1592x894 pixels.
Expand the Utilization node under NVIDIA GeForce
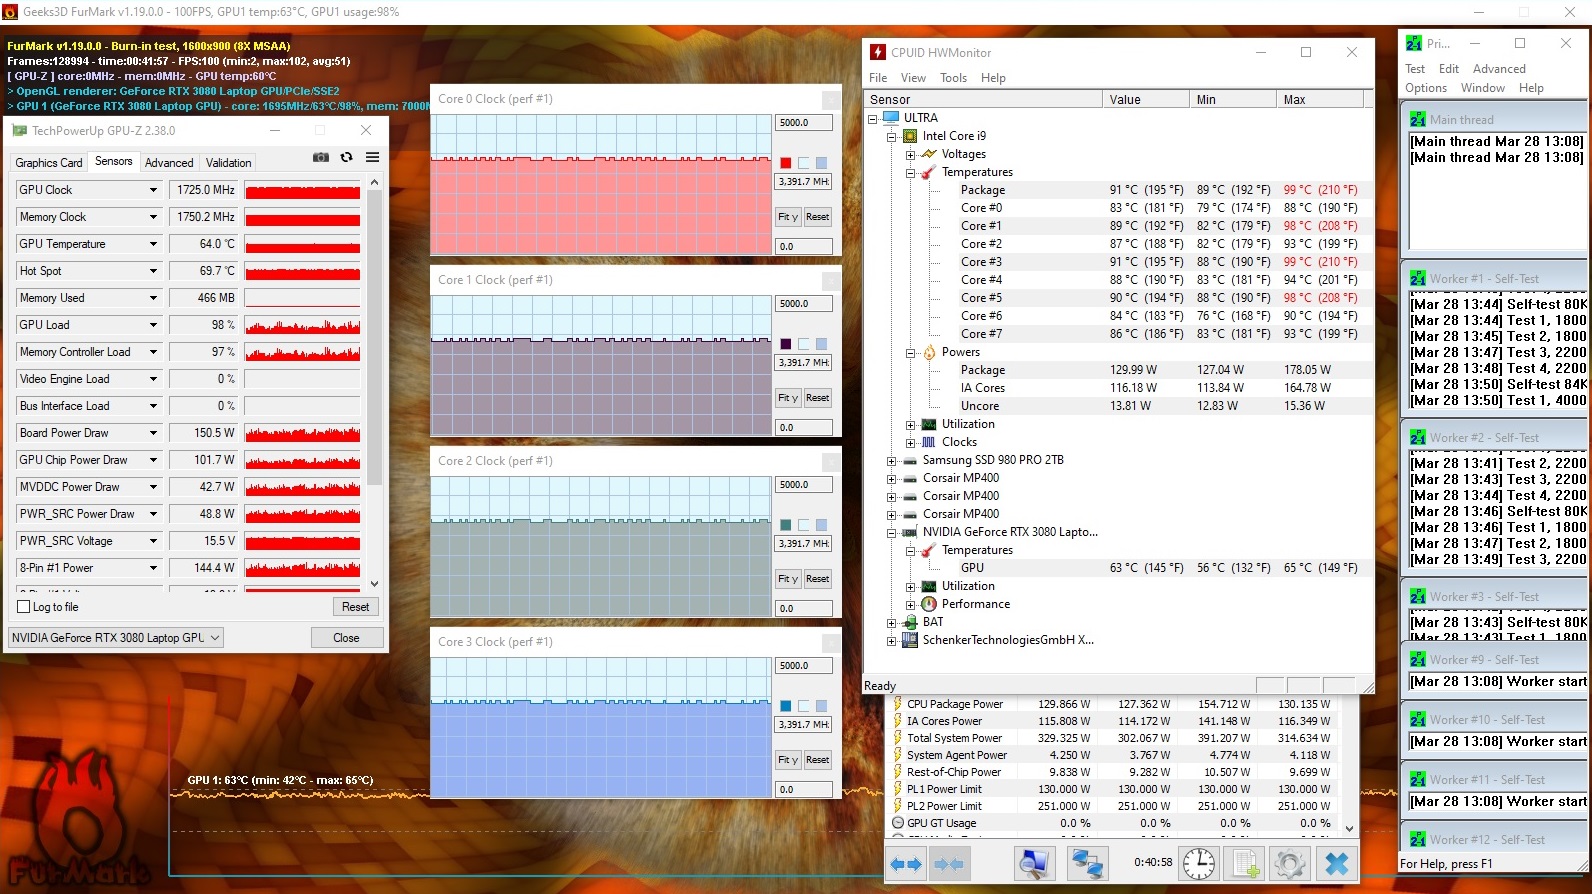[x=911, y=587]
